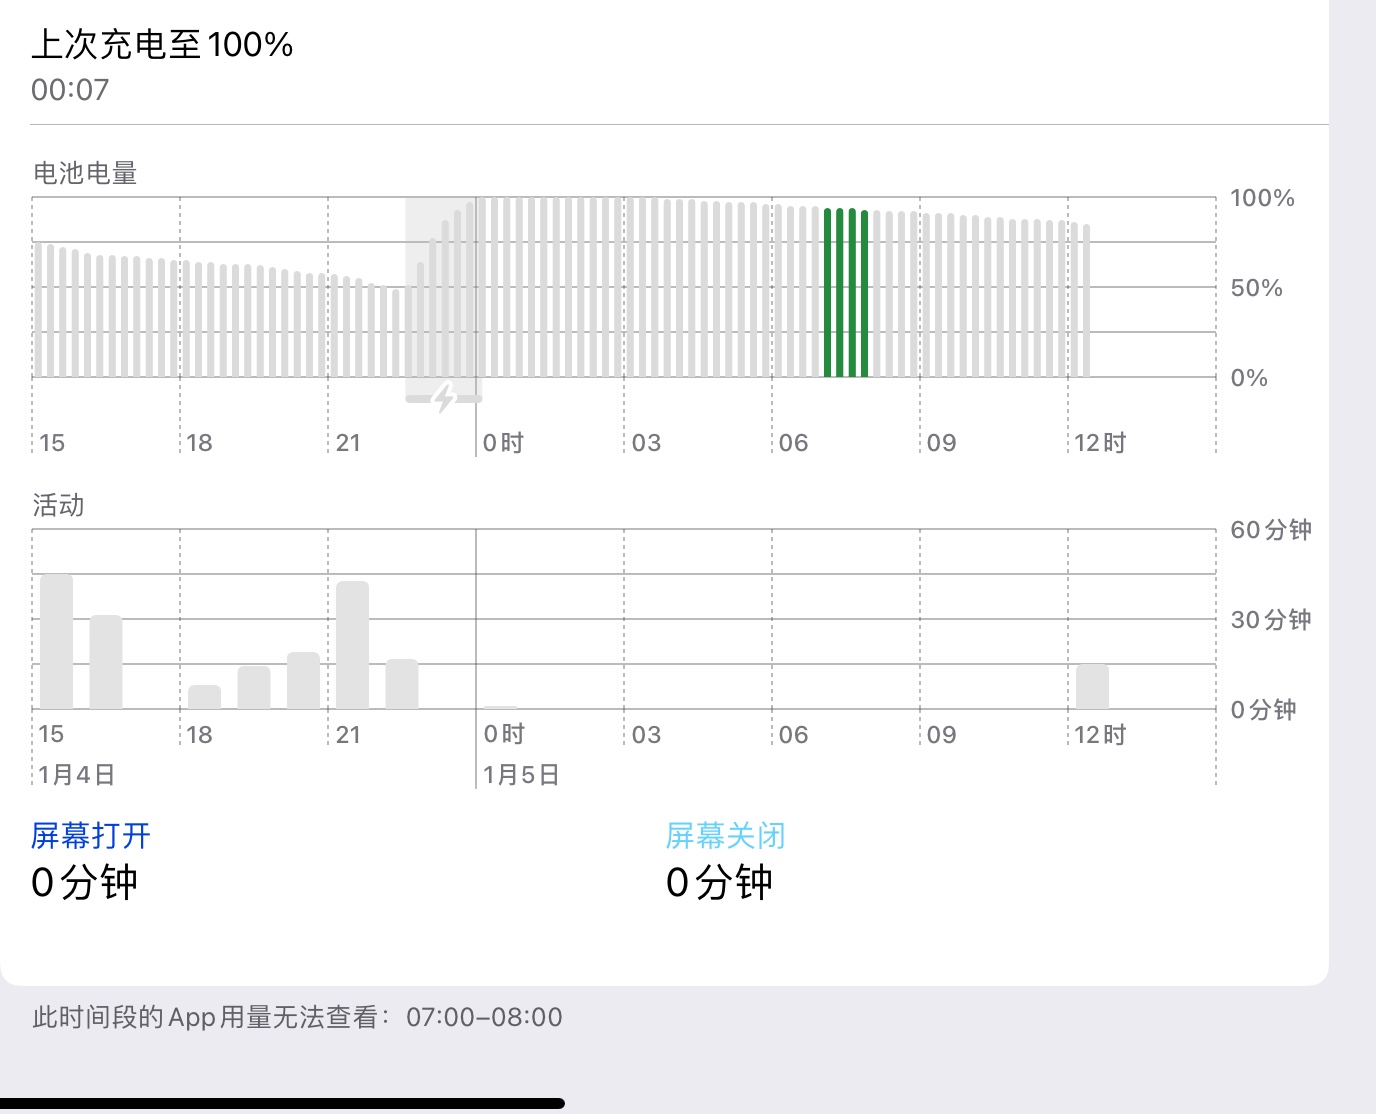Tap the 上次充电至100% heading
Viewport: 1376px width, 1114px height.
click(x=162, y=44)
